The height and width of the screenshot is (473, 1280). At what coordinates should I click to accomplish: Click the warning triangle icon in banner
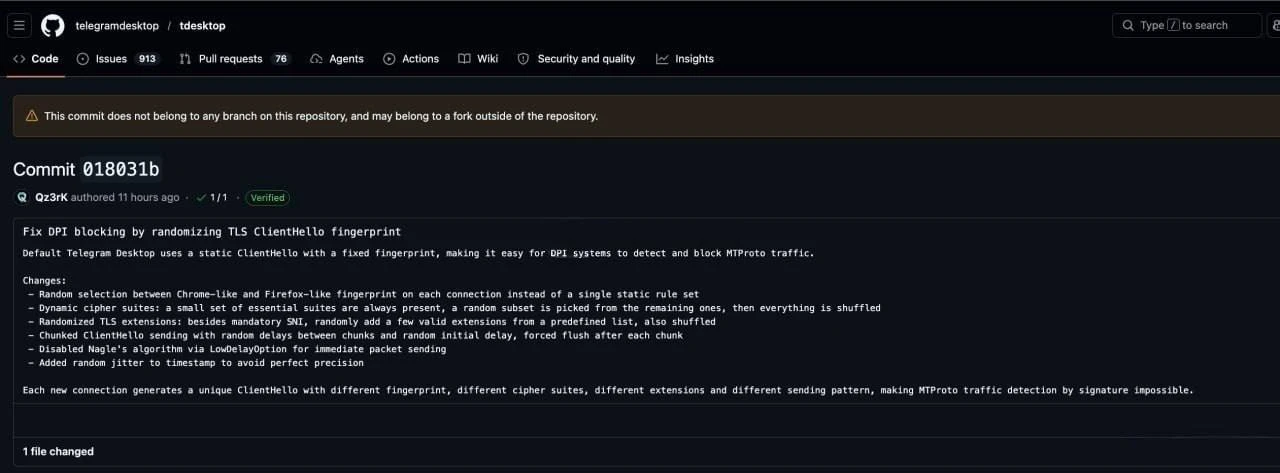click(32, 116)
